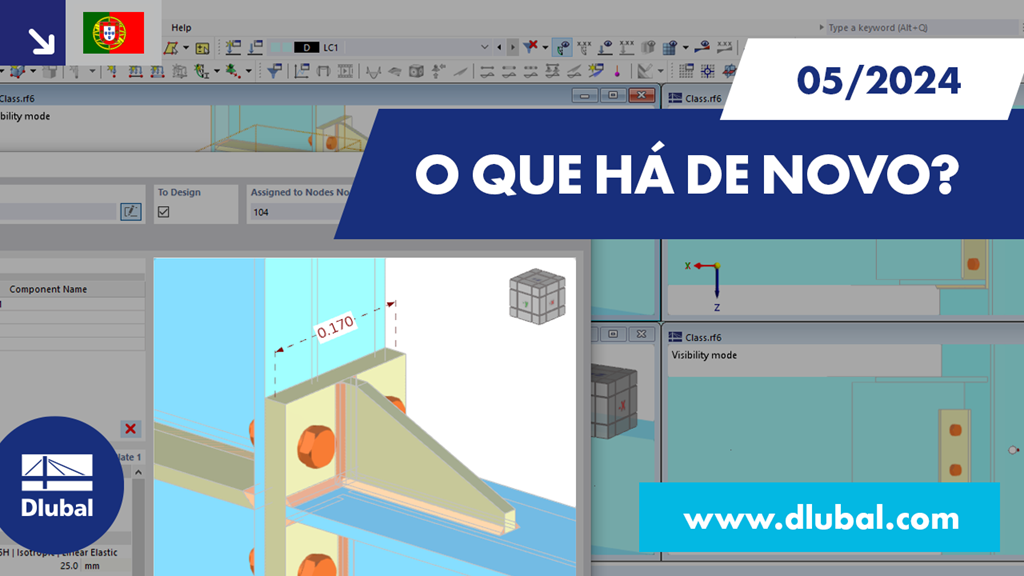This screenshot has width=1024, height=576.
Task: Click lower right Class.rf6 window title
Action: [703, 337]
